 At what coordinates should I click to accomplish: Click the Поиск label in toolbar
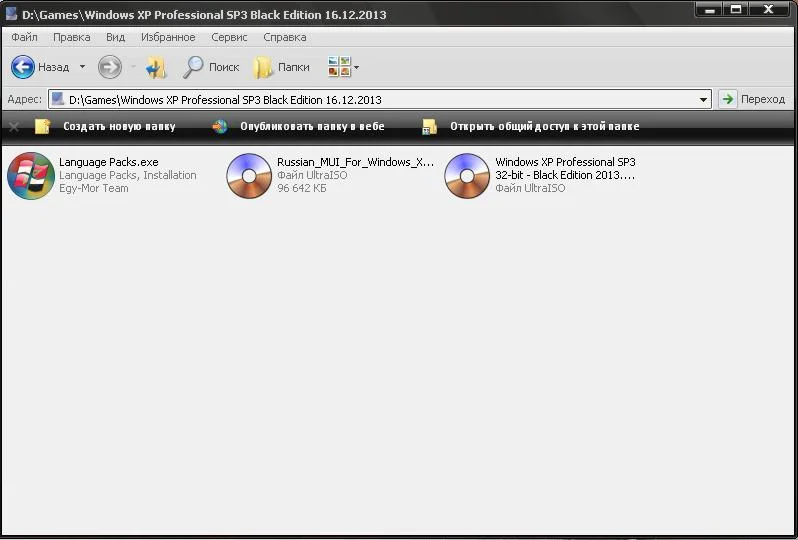tap(224, 67)
